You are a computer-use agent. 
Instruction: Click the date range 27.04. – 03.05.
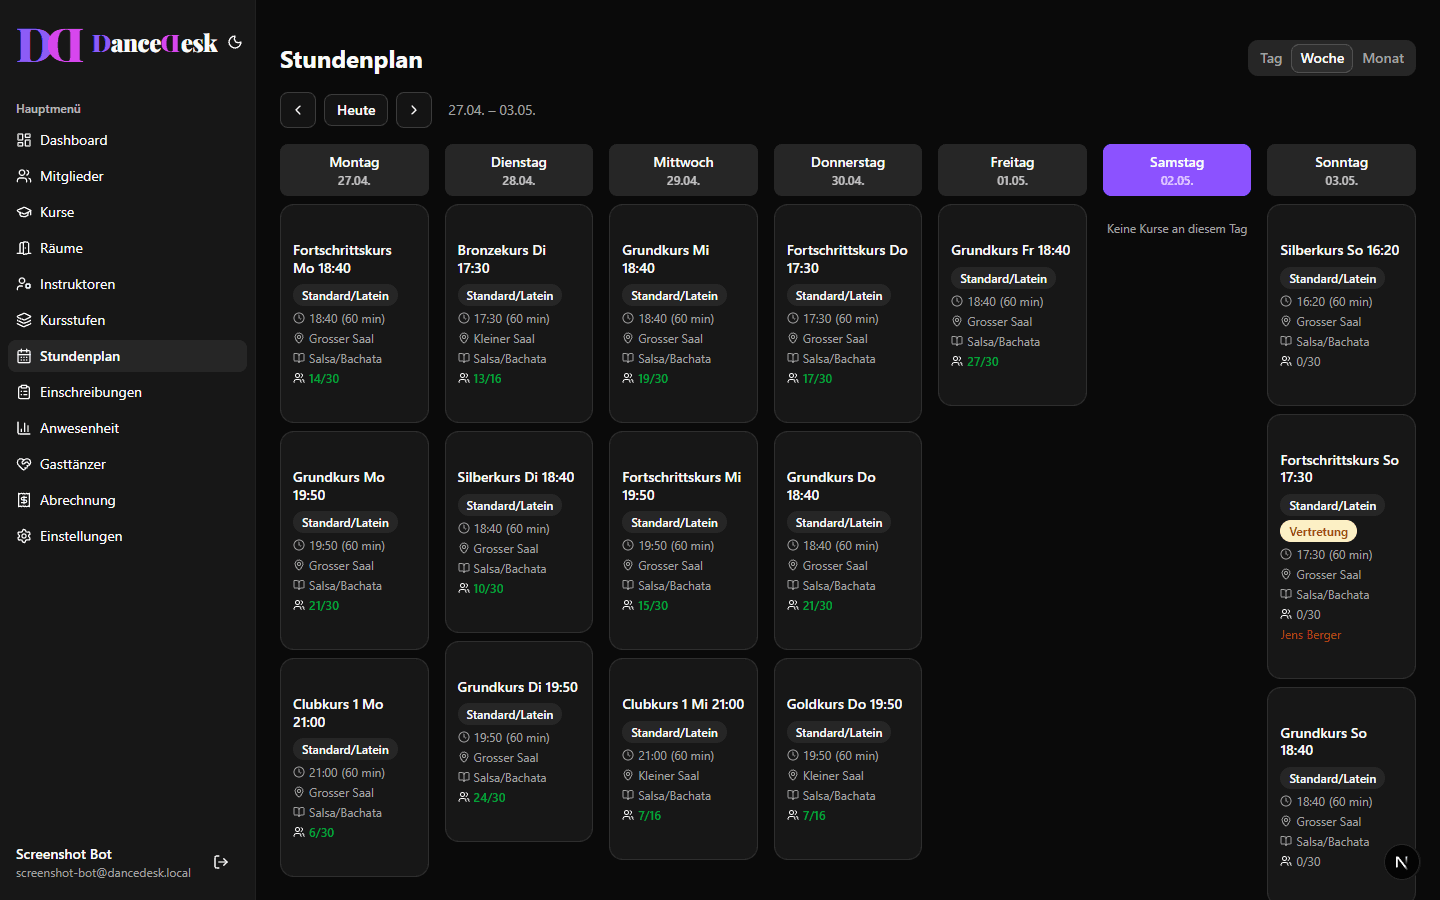(x=492, y=110)
